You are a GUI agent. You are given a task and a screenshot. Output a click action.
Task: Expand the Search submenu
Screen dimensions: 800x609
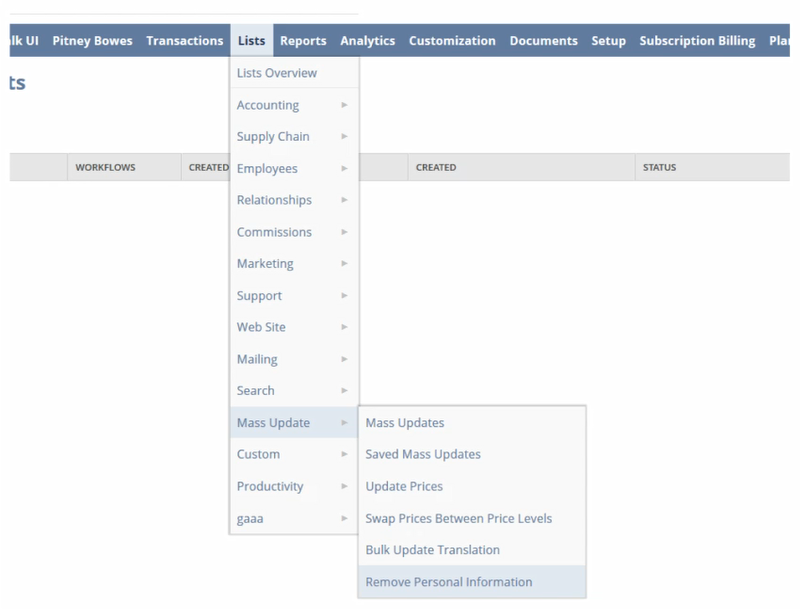tap(294, 391)
